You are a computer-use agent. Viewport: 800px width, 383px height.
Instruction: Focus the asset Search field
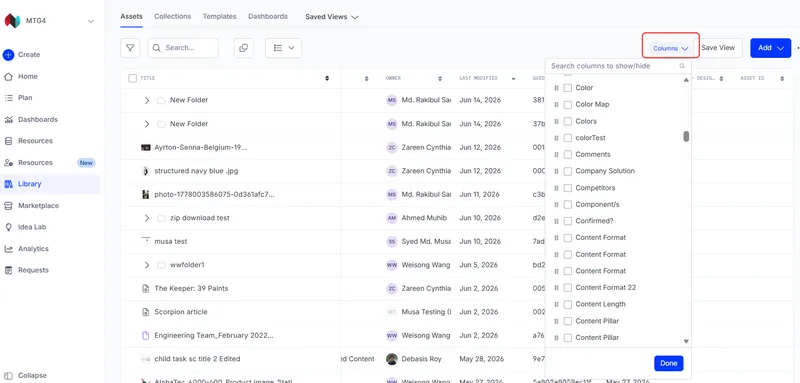[x=183, y=48]
